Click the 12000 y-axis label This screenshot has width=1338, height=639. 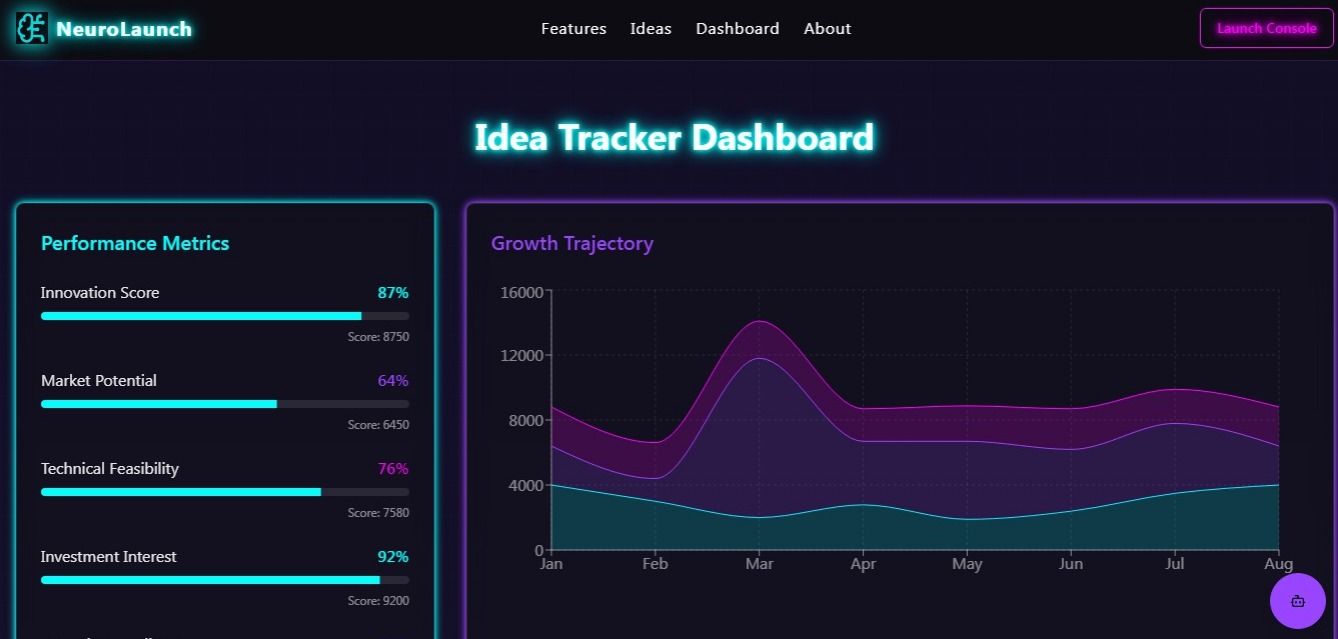522,356
